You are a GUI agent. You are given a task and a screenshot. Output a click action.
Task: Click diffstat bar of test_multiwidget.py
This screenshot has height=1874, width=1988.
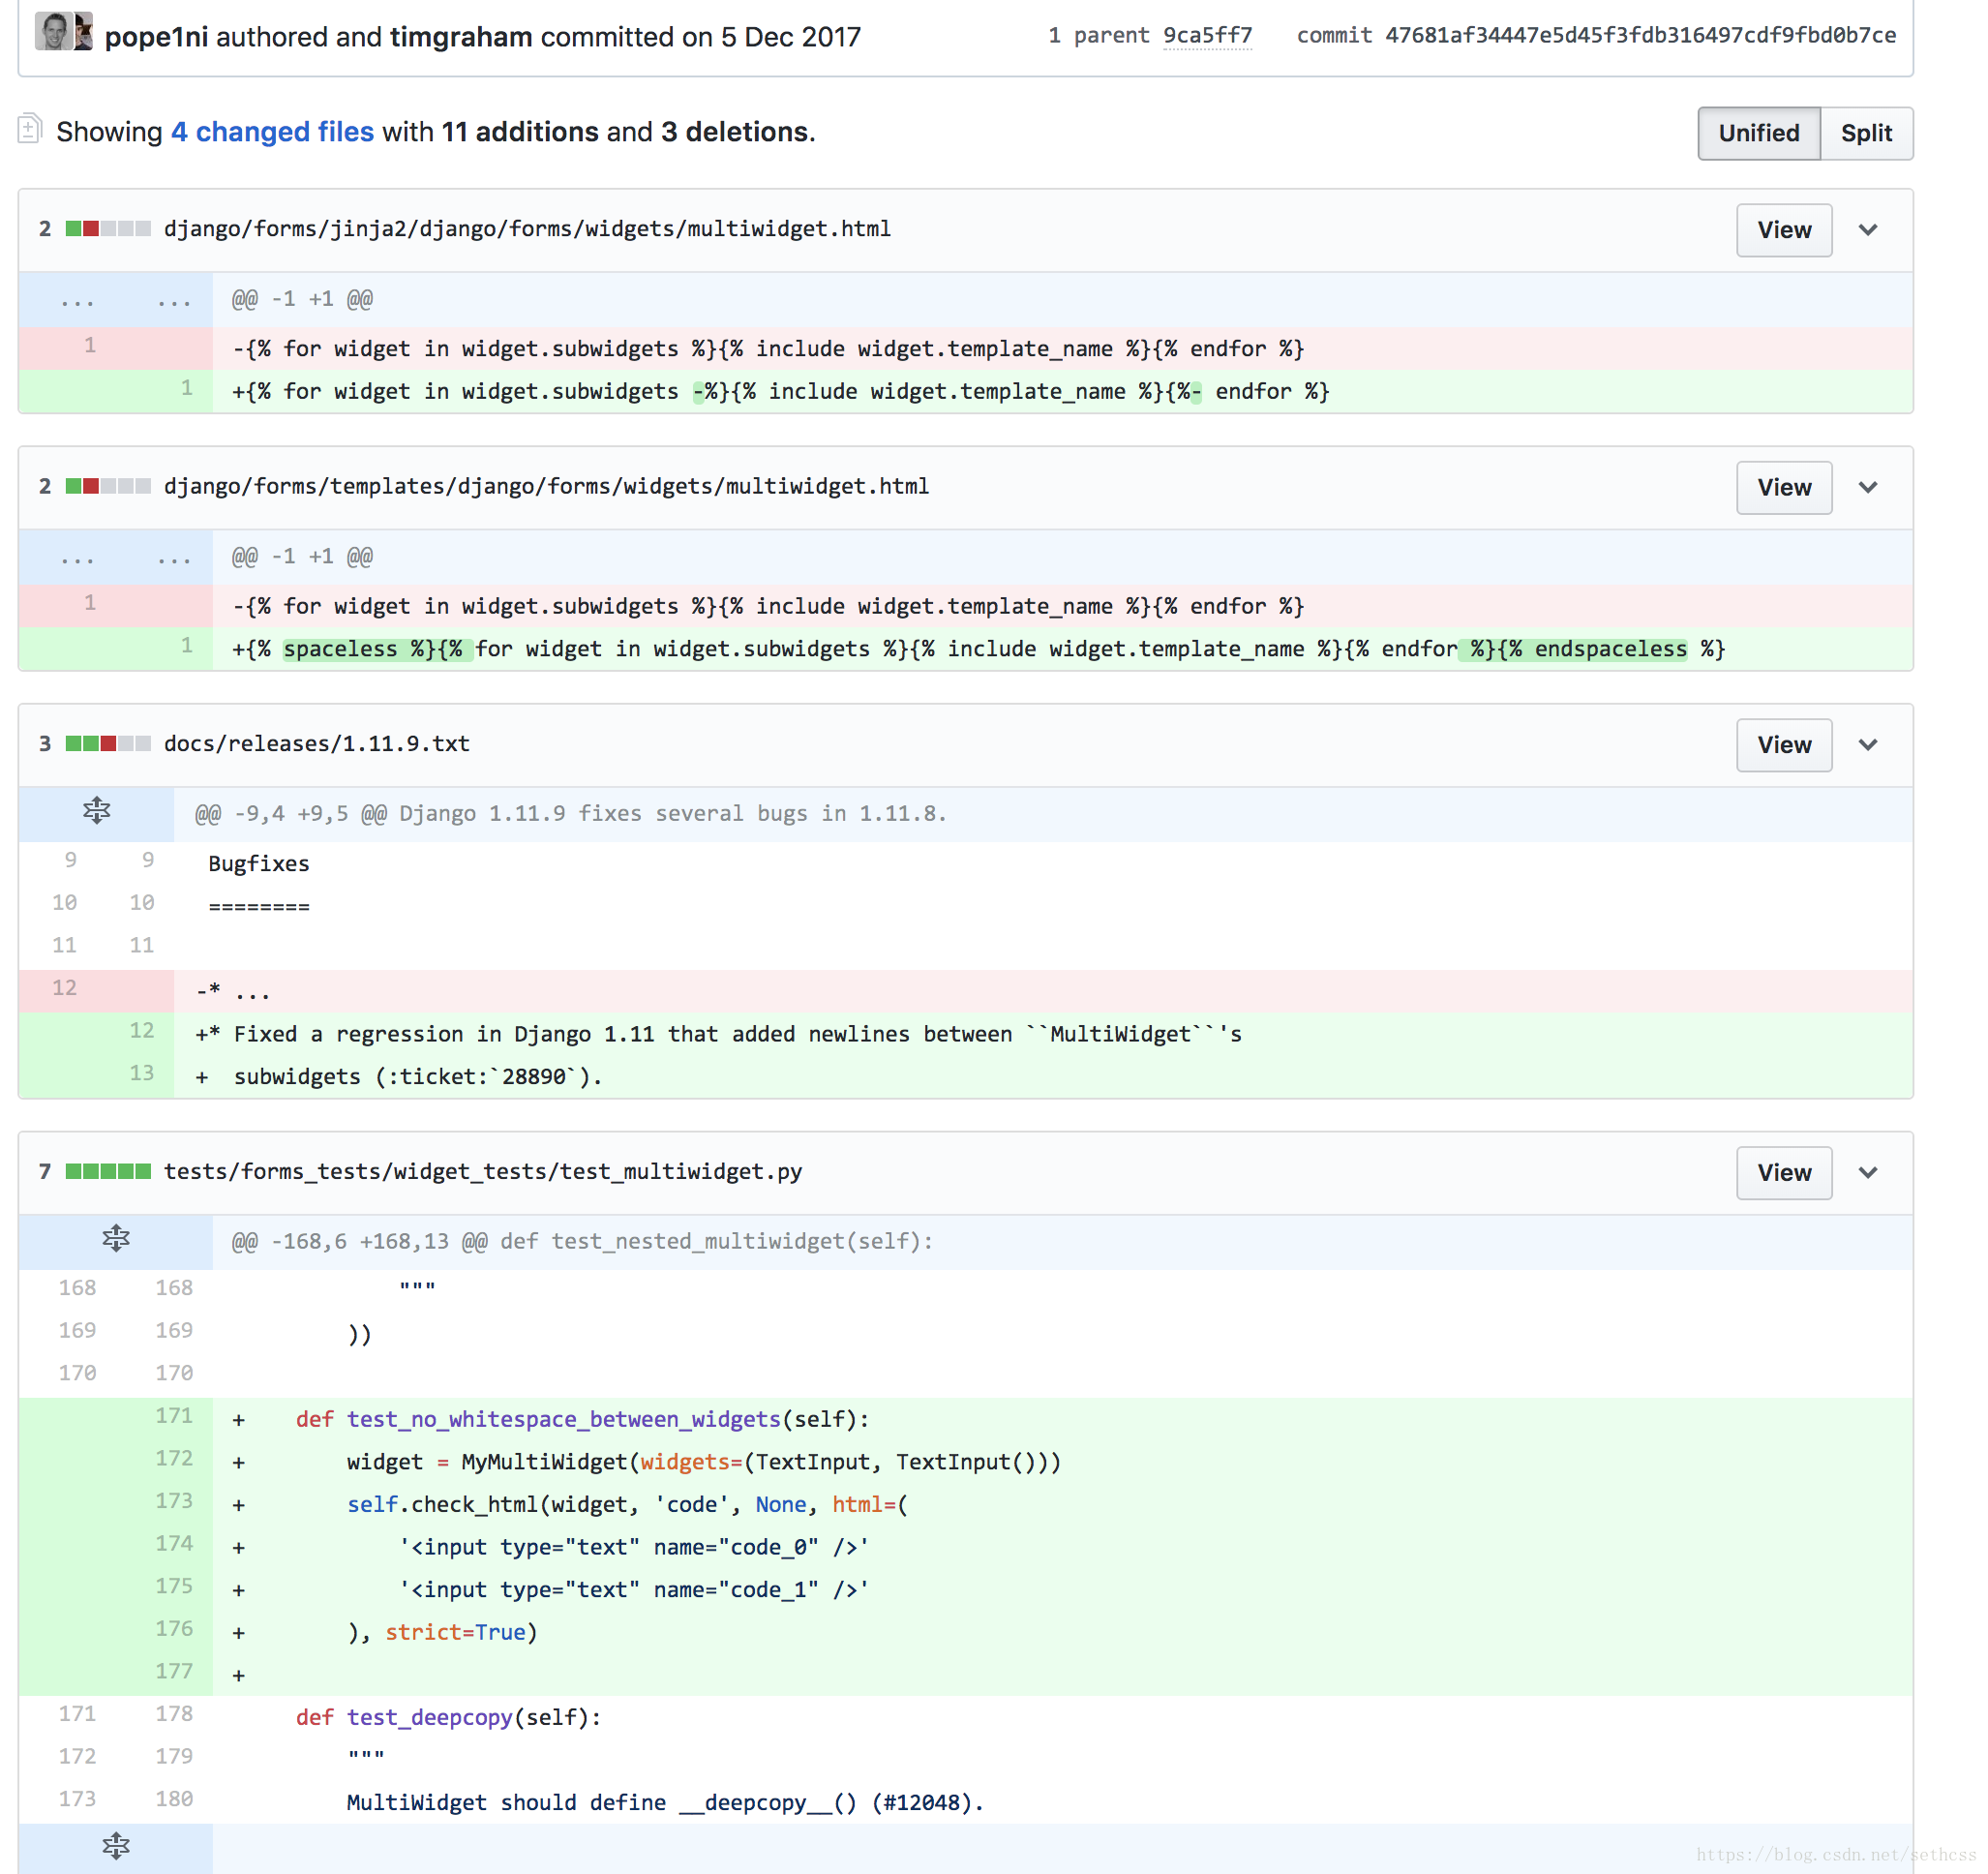(108, 1172)
